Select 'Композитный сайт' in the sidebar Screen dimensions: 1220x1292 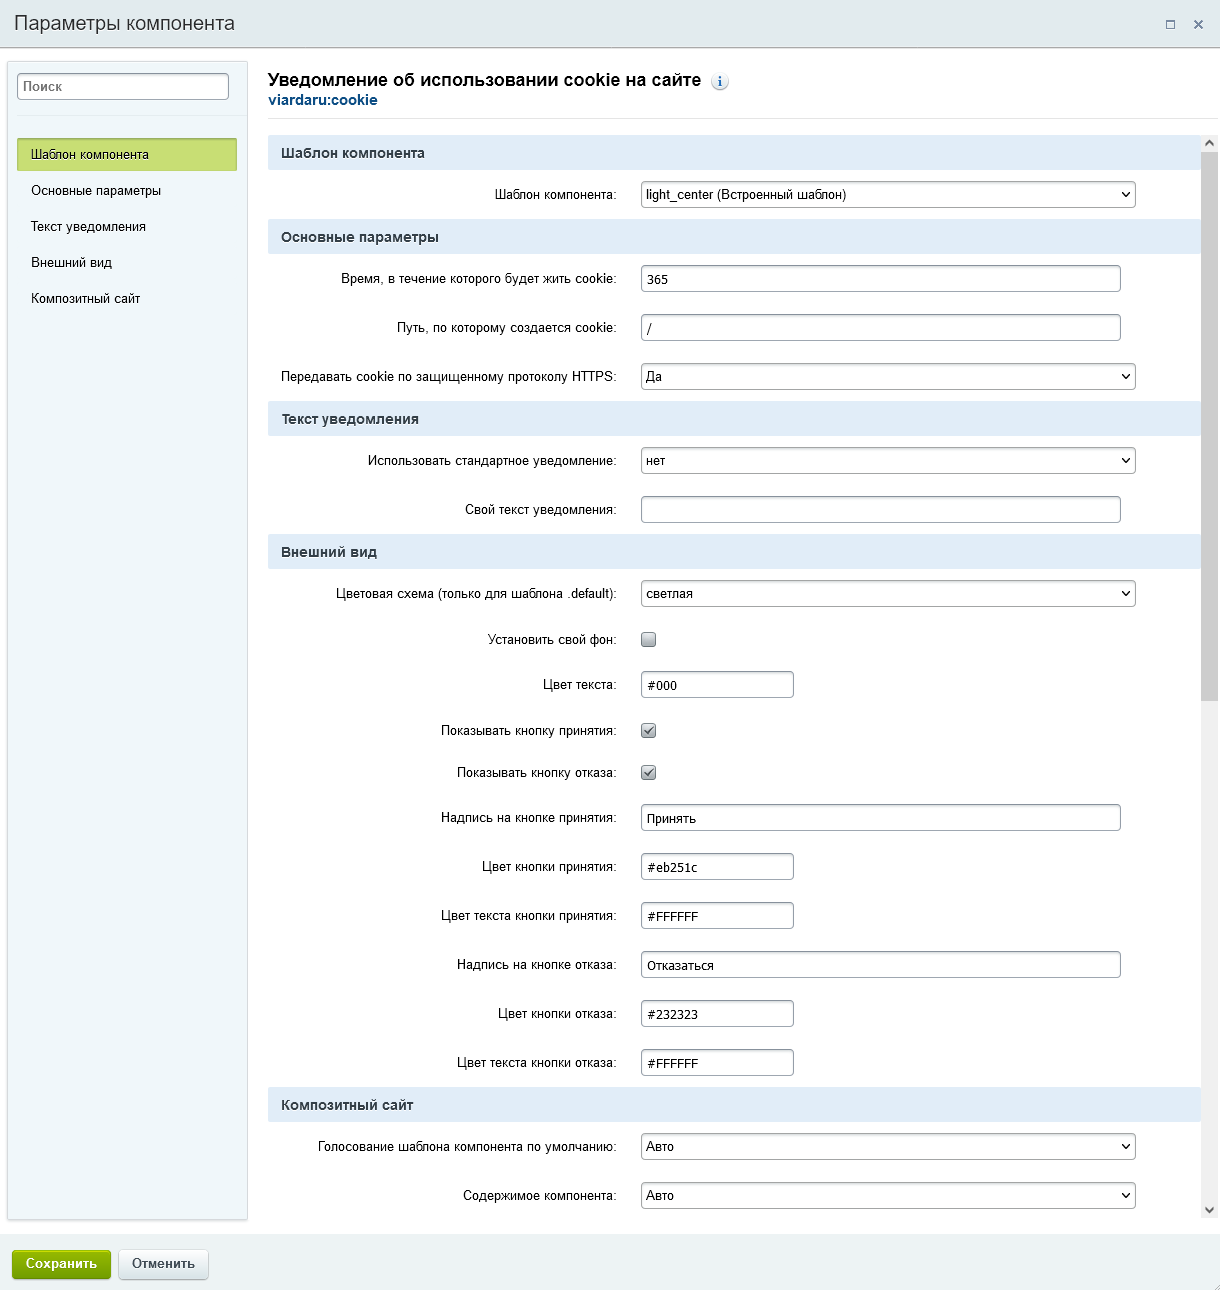86,299
